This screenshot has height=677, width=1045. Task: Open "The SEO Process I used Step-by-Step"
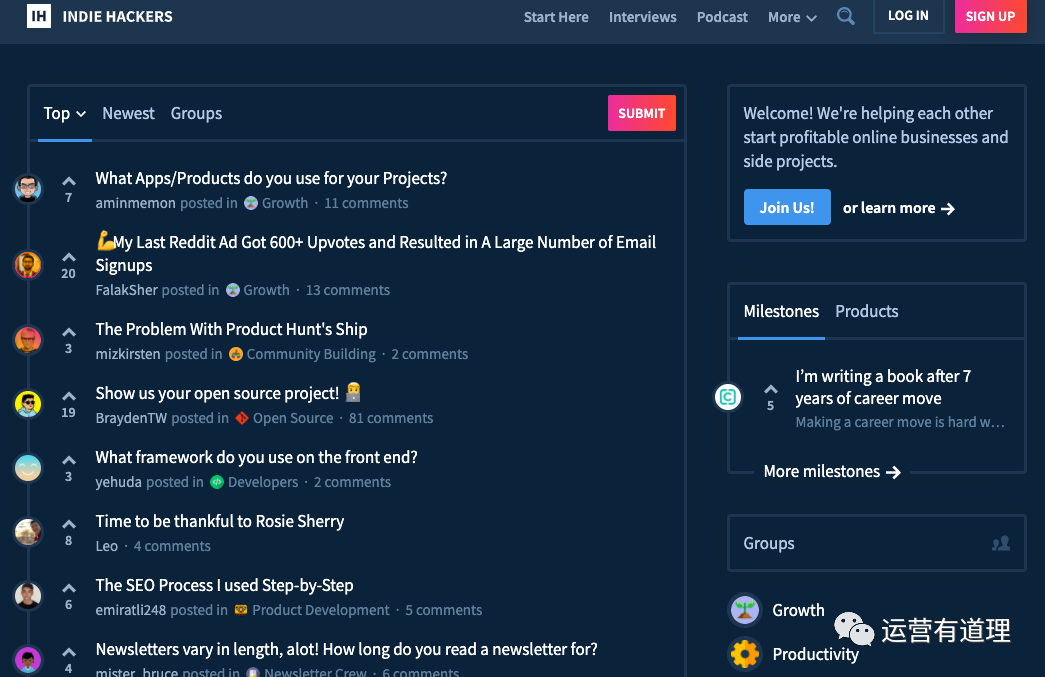[x=225, y=585]
